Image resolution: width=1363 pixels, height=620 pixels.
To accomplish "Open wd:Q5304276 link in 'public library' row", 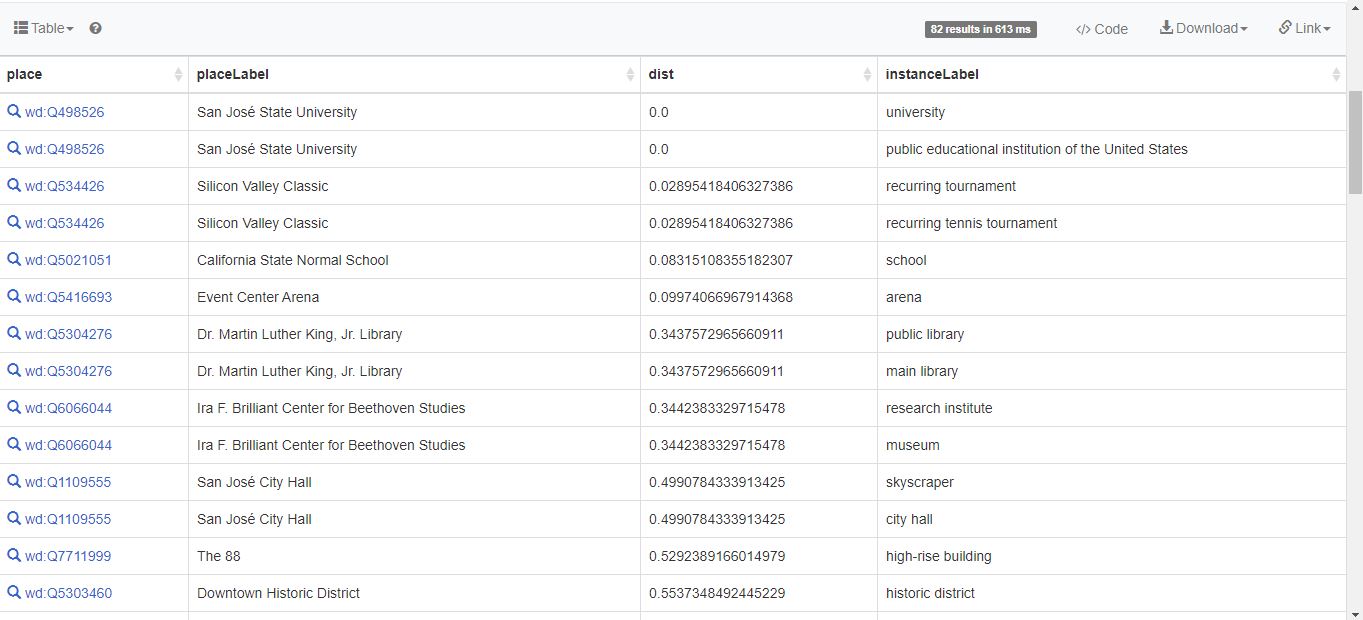I will pos(69,334).
